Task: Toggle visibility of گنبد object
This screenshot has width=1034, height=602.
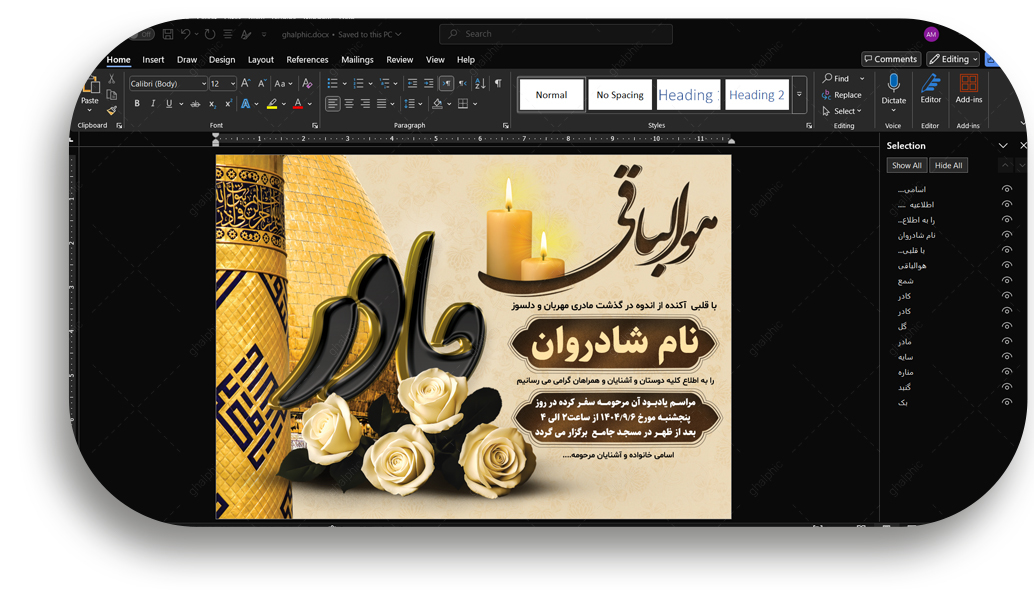Action: coord(1007,387)
